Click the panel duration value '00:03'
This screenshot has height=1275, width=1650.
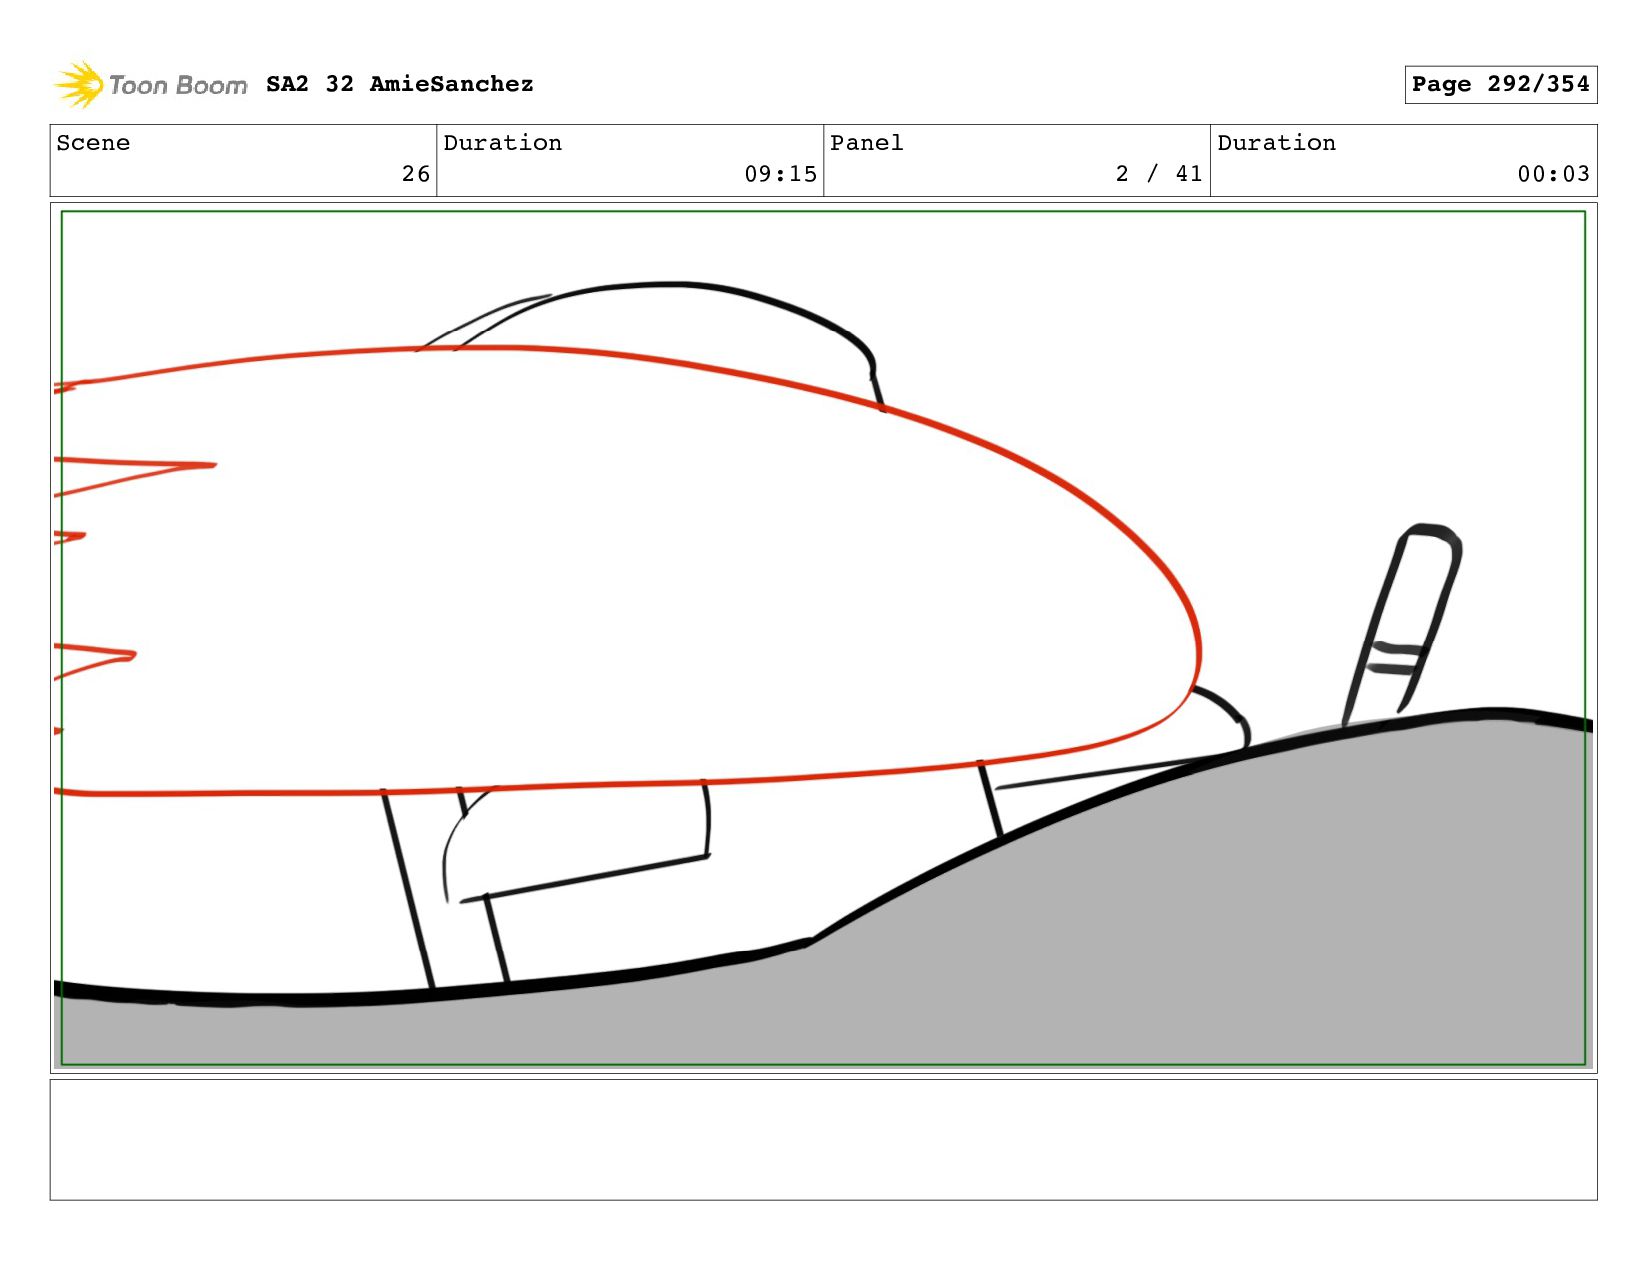(1553, 174)
